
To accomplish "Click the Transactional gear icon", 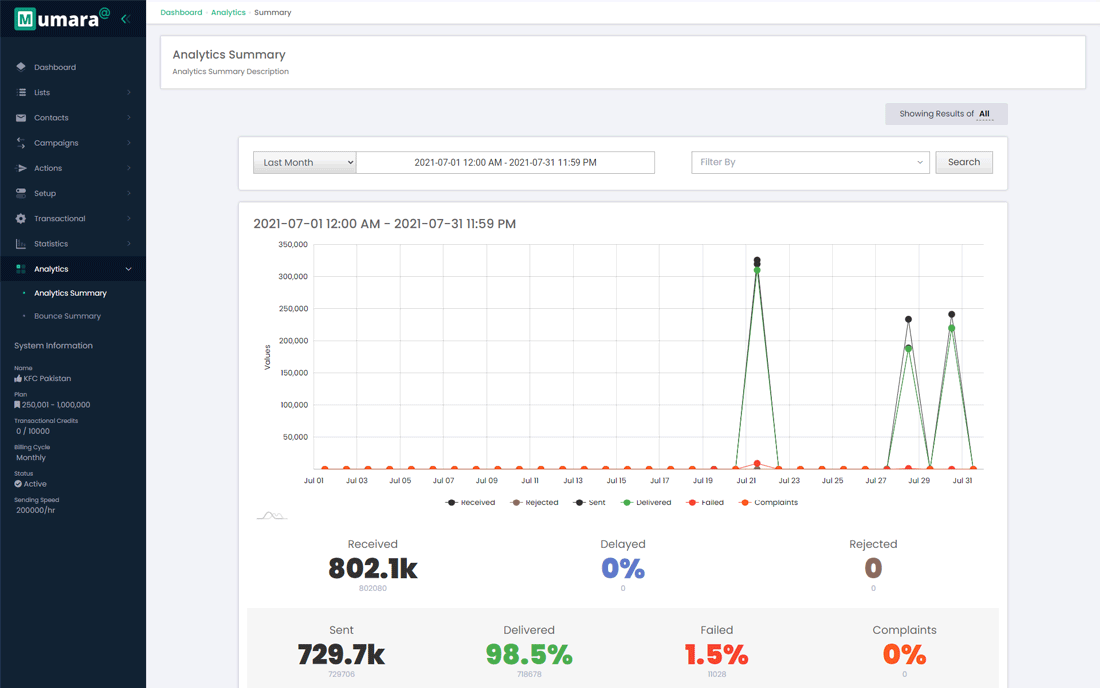I will (21, 219).
